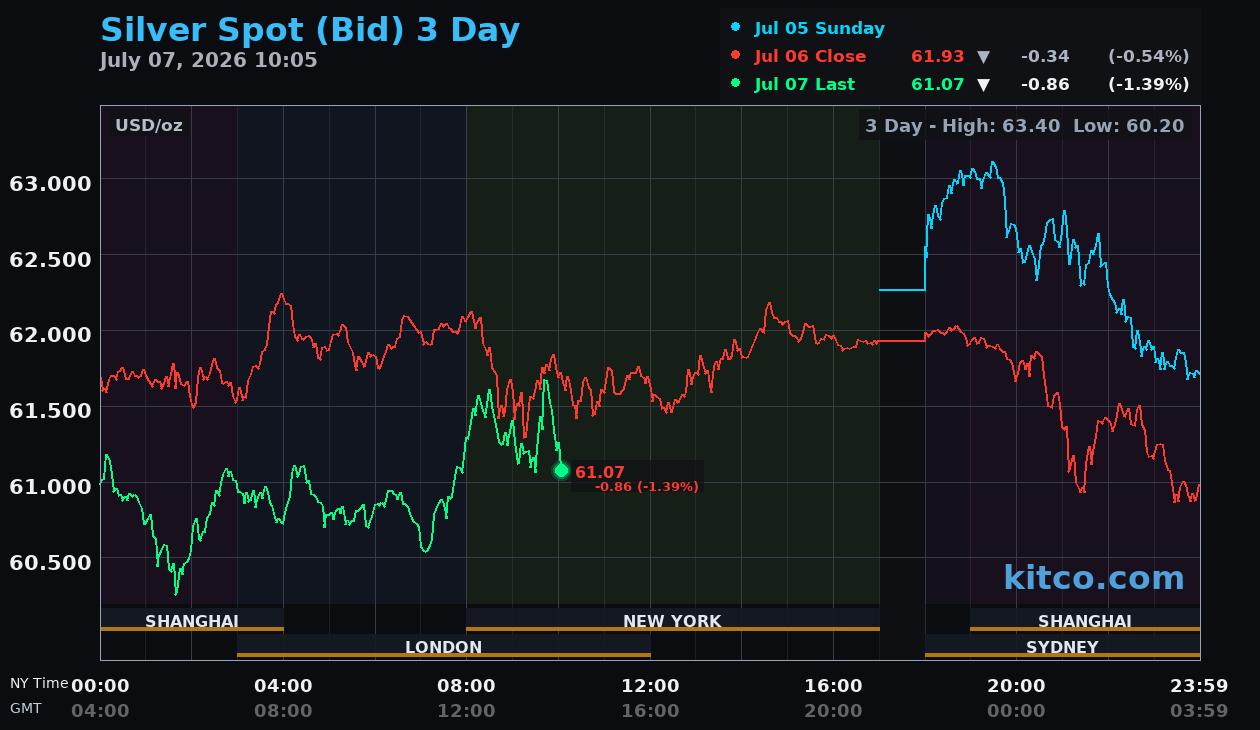This screenshot has width=1260, height=730.
Task: Select the 'Jul 05 Sunday' legend label
Action: point(819,28)
